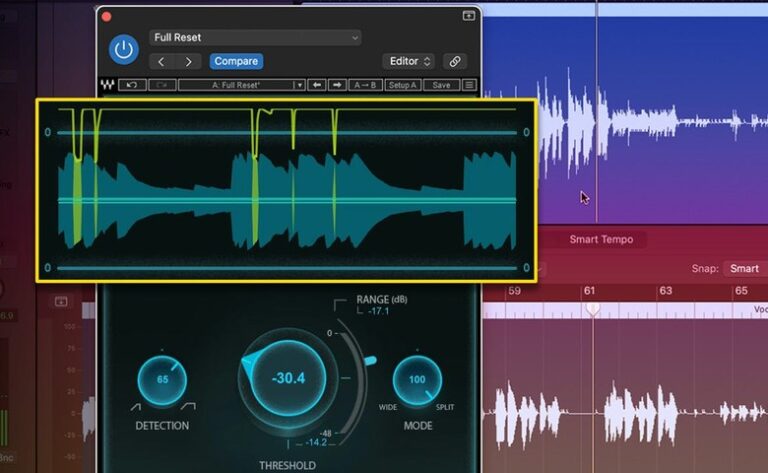This screenshot has width=768, height=473.
Task: Click the plugin window expand icon
Action: tap(468, 16)
